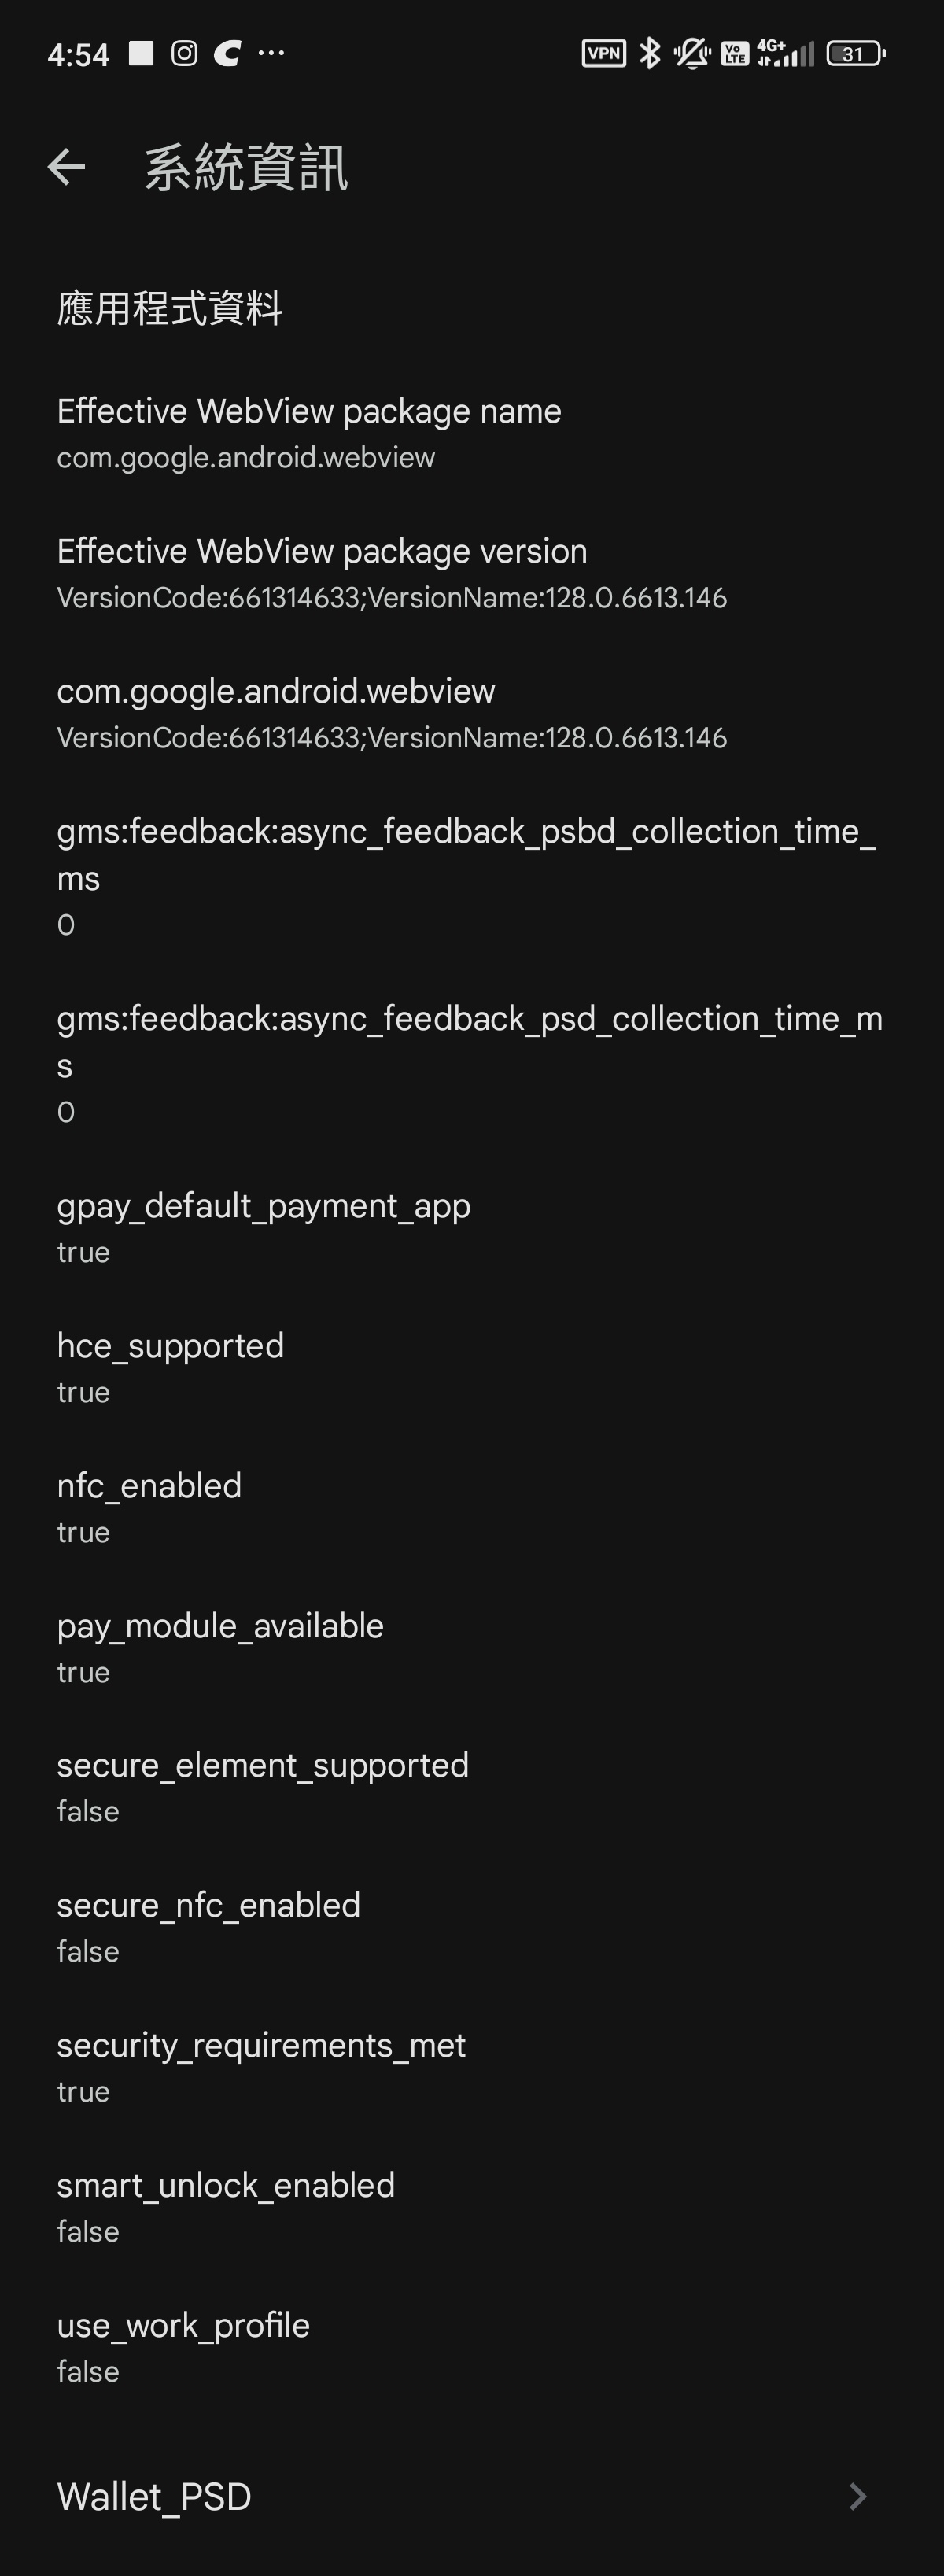Tap the Bluetooth status bar icon
Viewport: 944px width, 2576px height.
point(650,53)
